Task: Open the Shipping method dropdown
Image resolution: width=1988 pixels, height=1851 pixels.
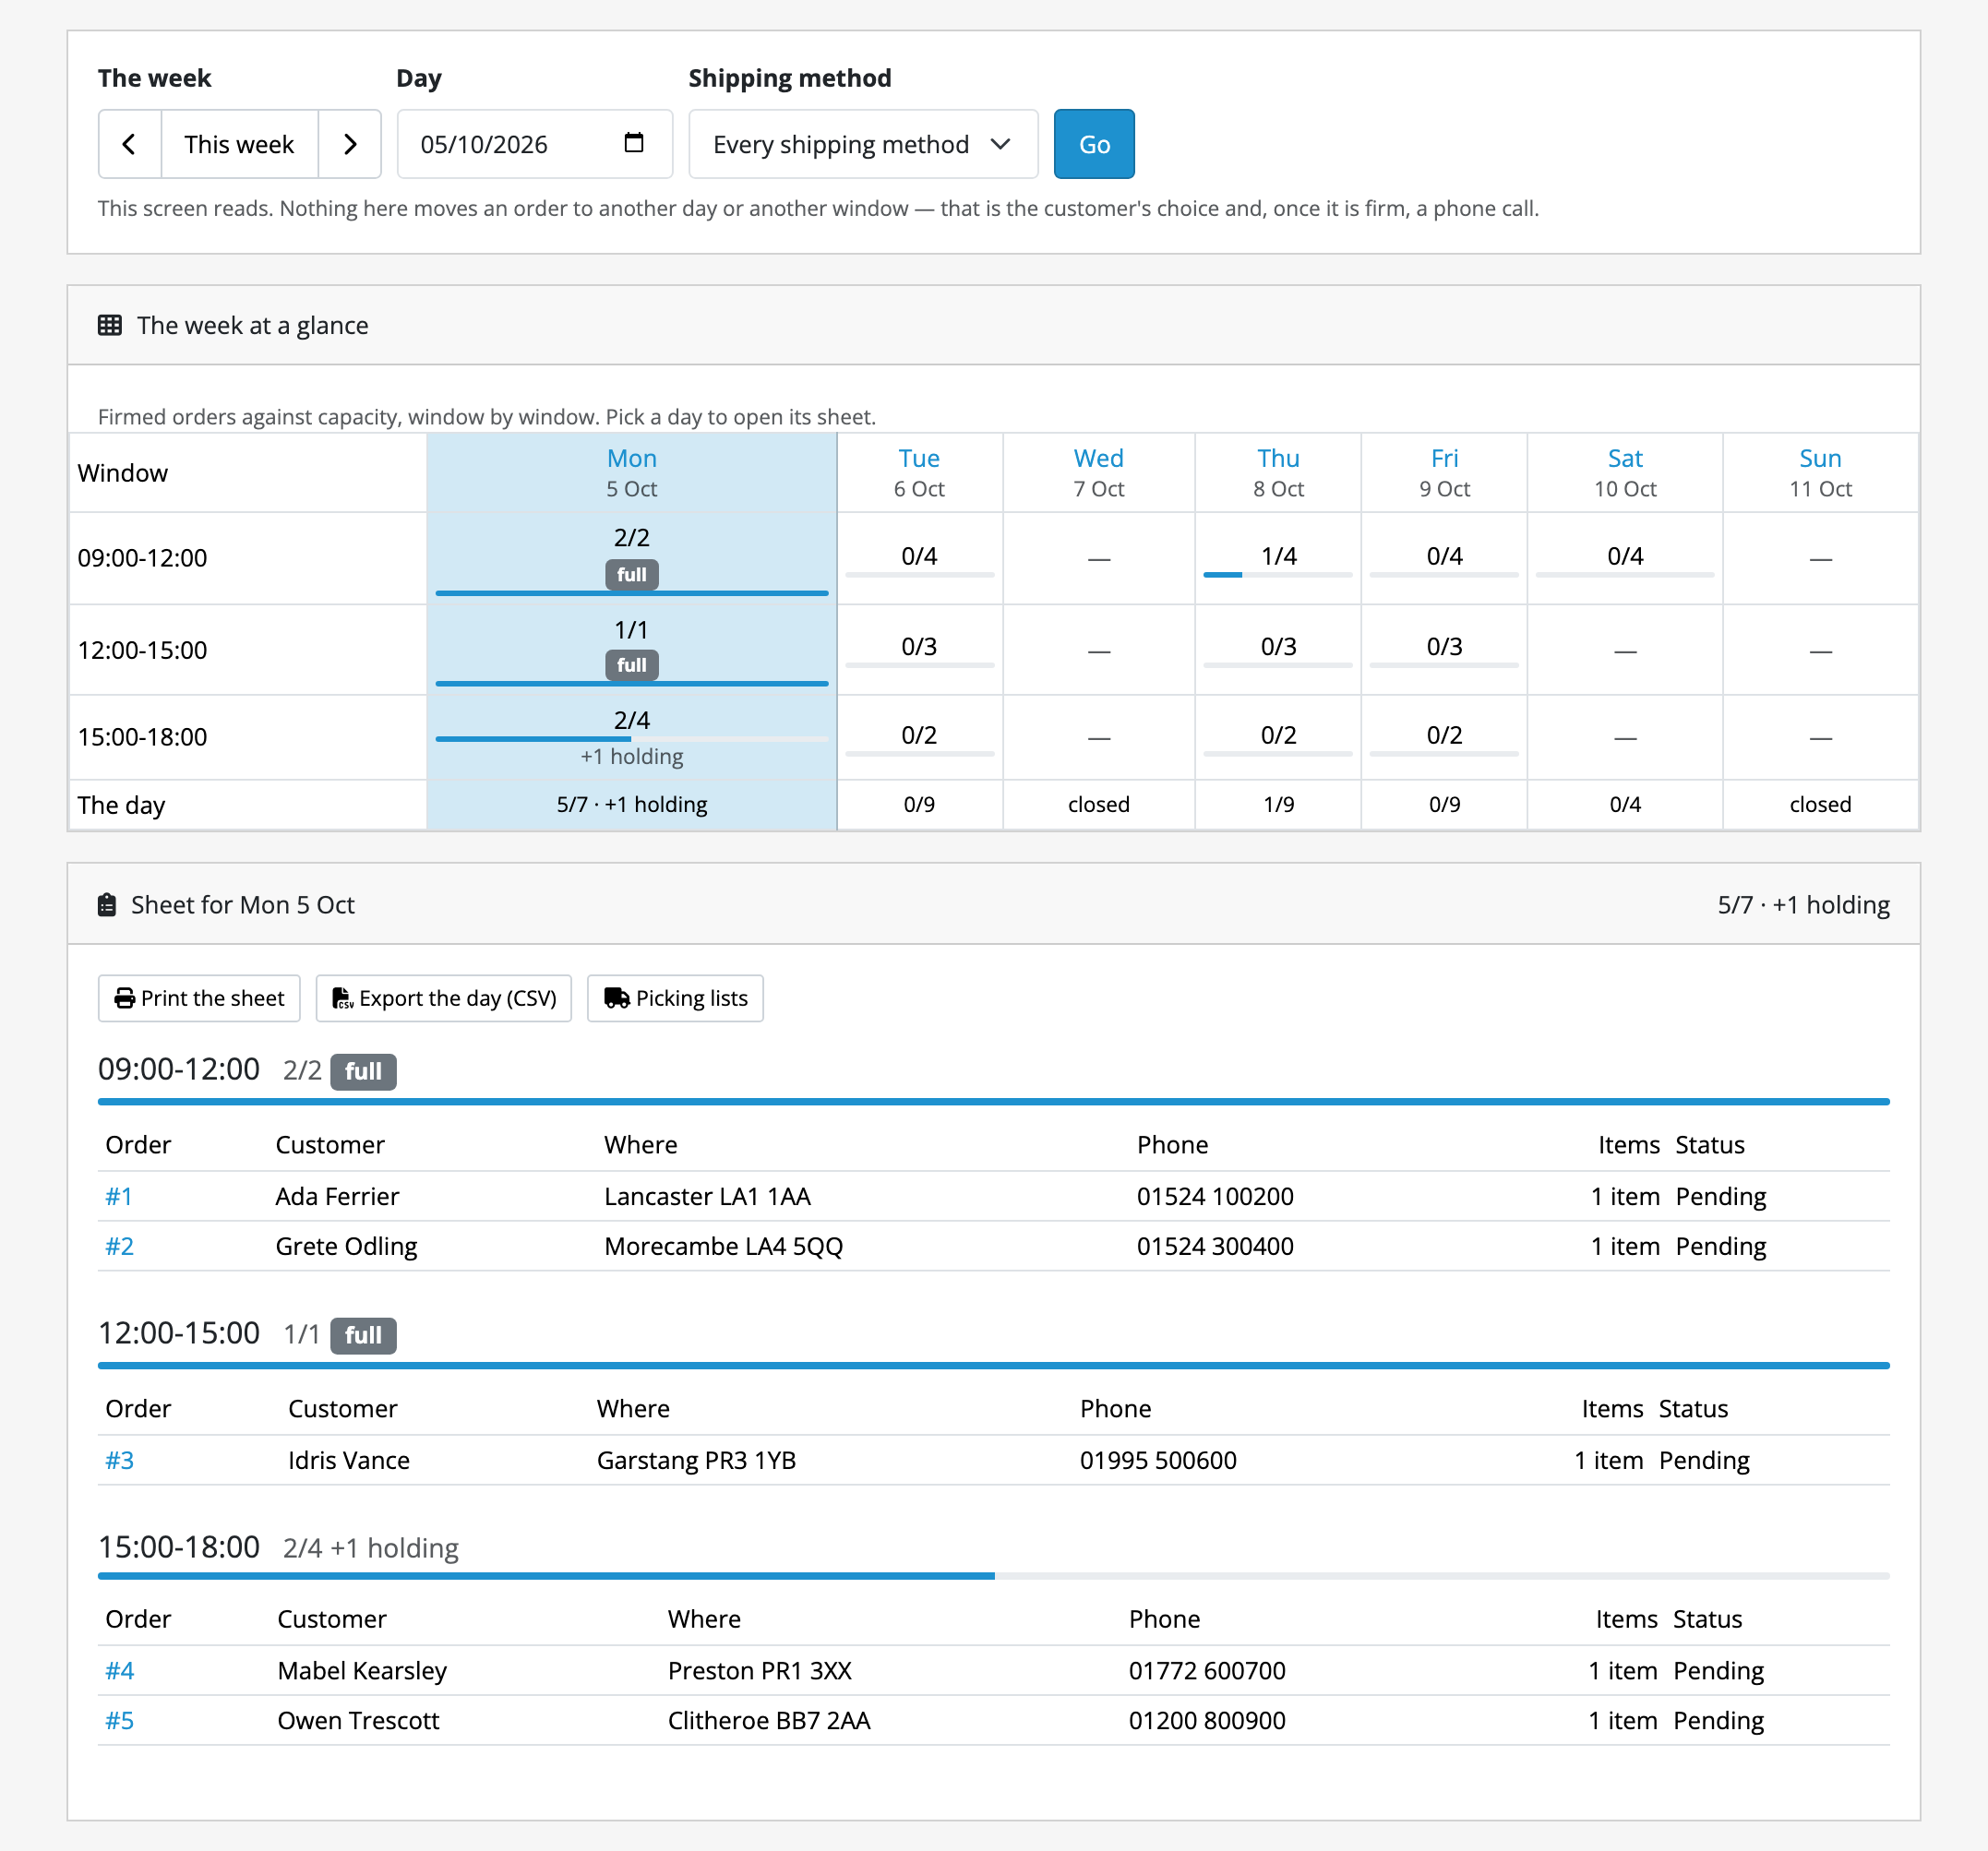Action: point(863,144)
